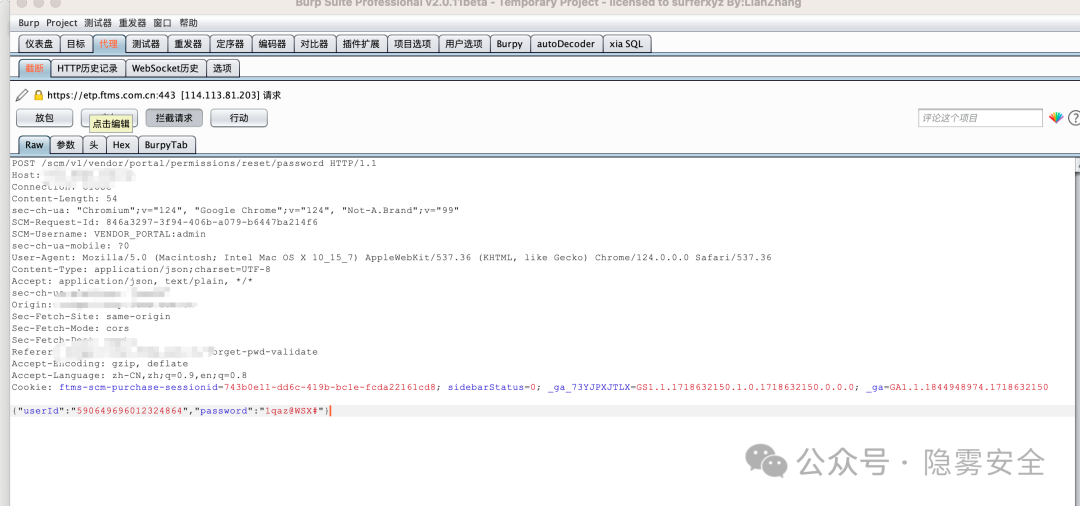The height and width of the screenshot is (506, 1080).
Task: Switch to the 编码器 tab
Action: click(x=273, y=44)
